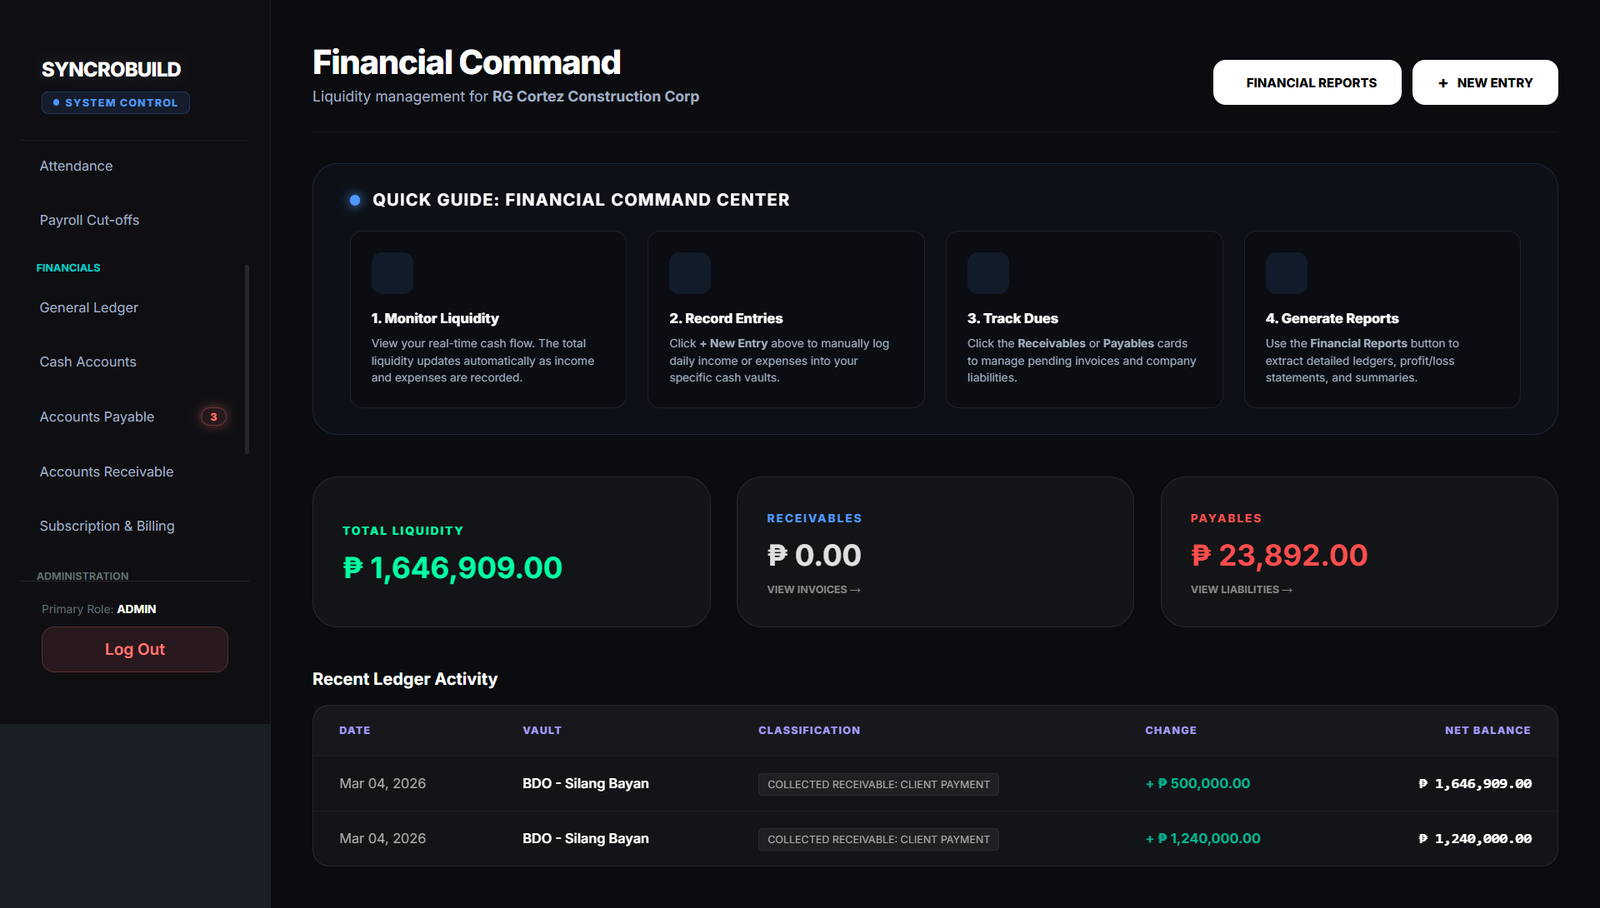Follow the View Invoices link
Image resolution: width=1600 pixels, height=908 pixels.
pyautogui.click(x=813, y=590)
